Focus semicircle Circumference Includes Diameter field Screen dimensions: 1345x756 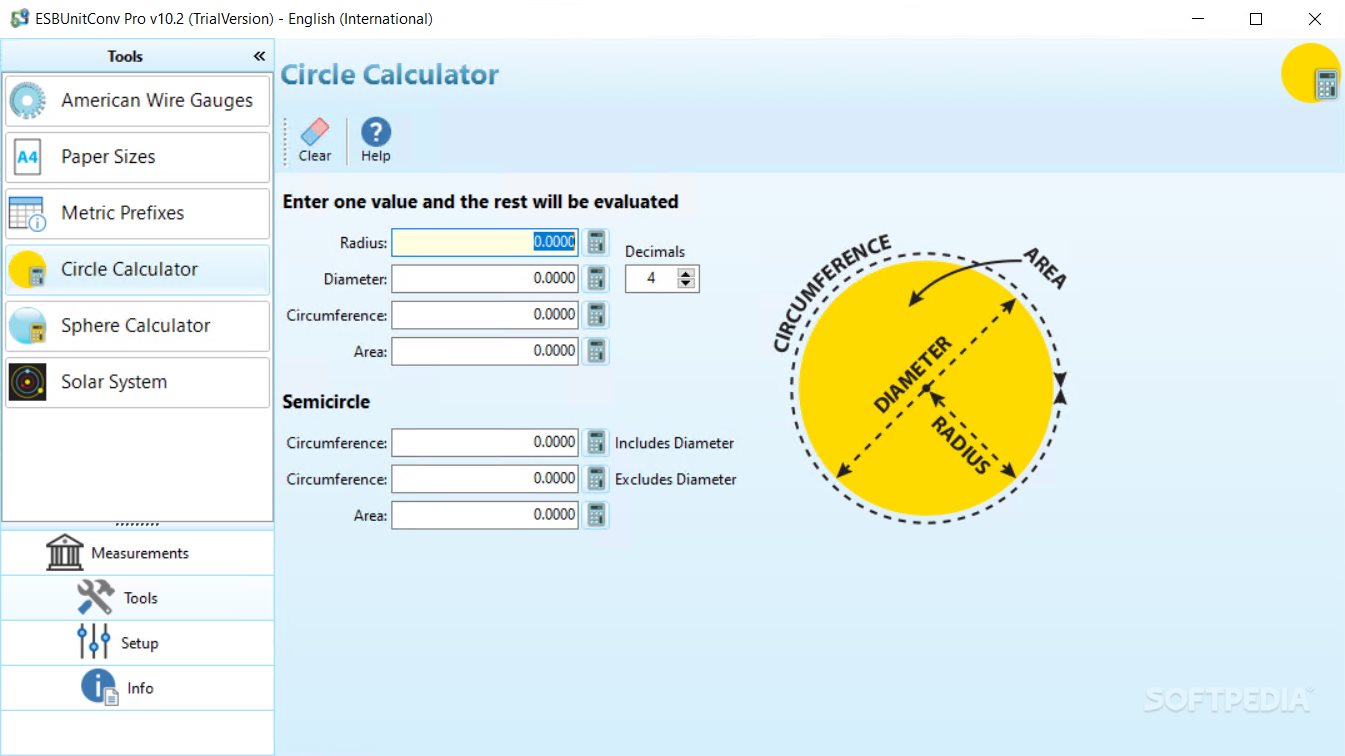[485, 442]
